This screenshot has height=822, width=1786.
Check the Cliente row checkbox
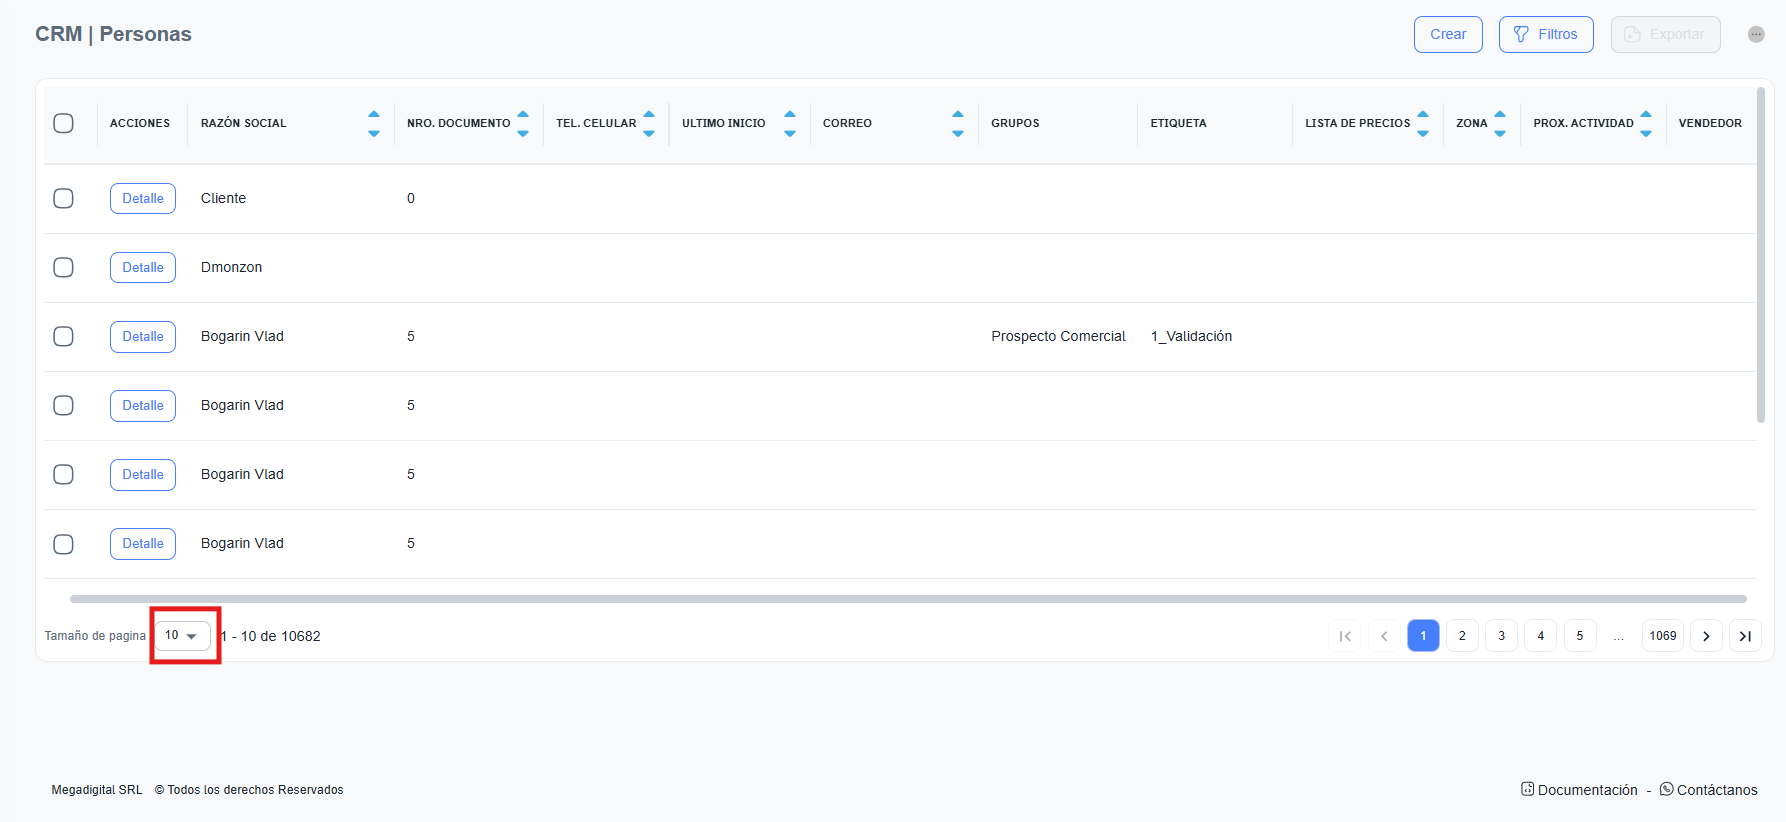click(x=63, y=198)
